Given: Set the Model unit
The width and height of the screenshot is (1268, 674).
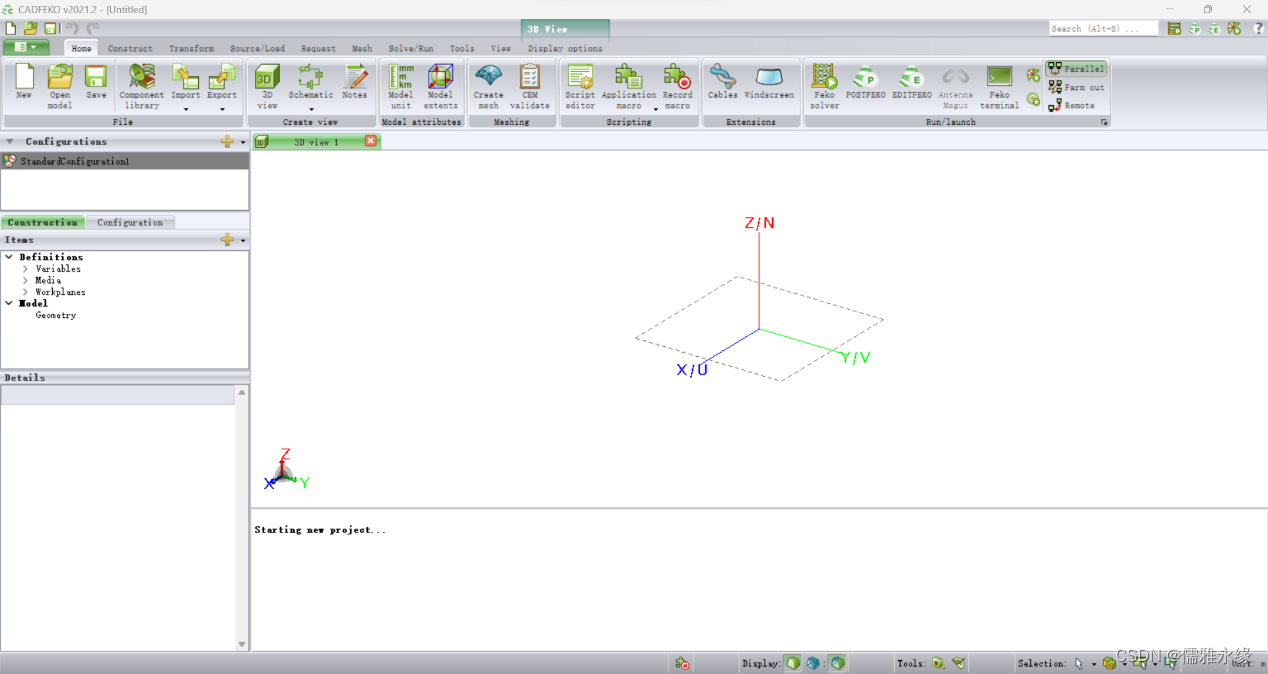Looking at the screenshot, I should pyautogui.click(x=401, y=87).
